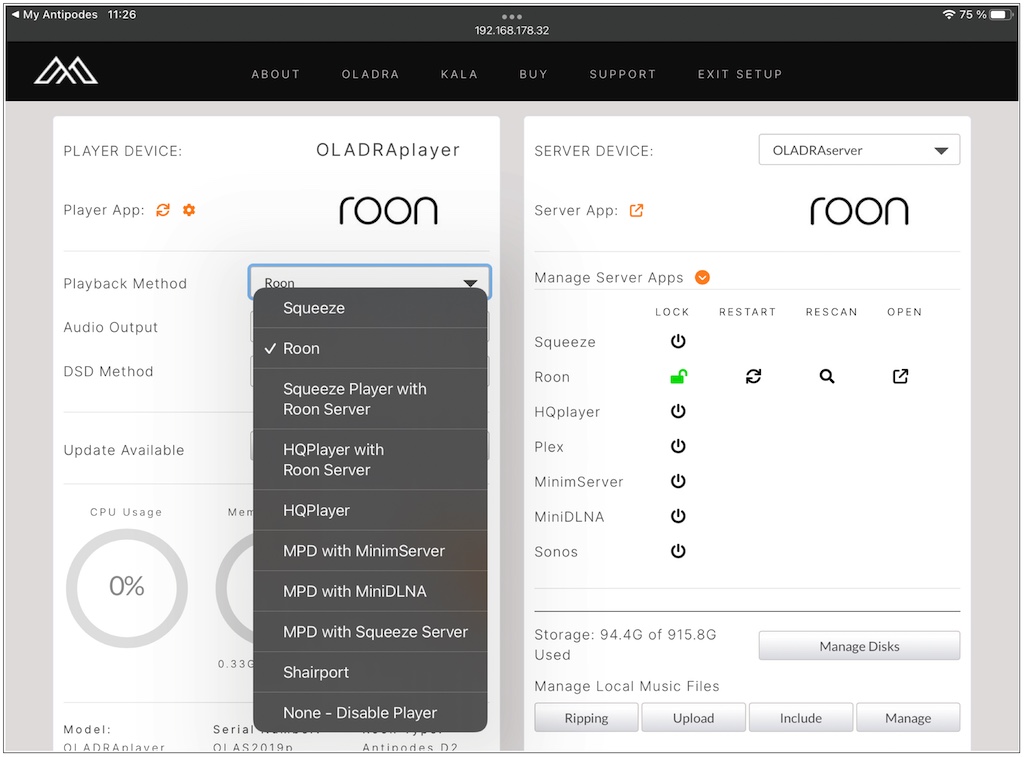Click the Antipodes mountain logo

(66, 71)
